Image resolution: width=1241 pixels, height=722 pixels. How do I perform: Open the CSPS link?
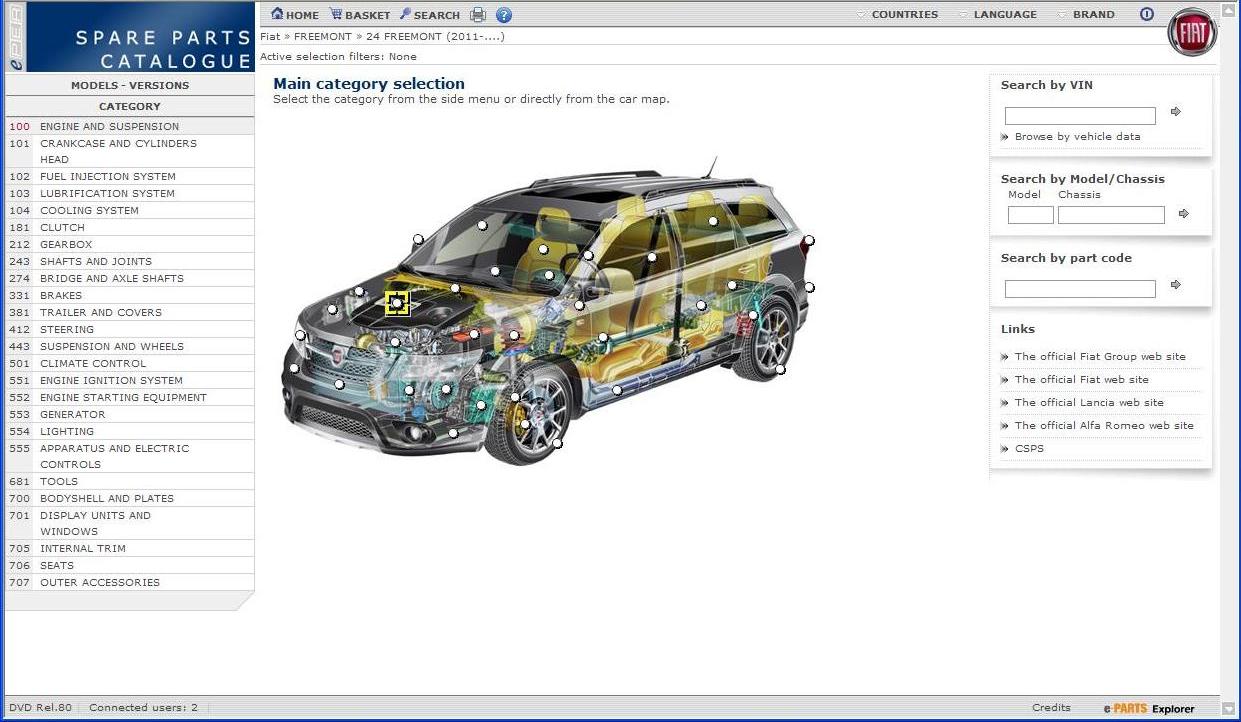coord(1029,449)
